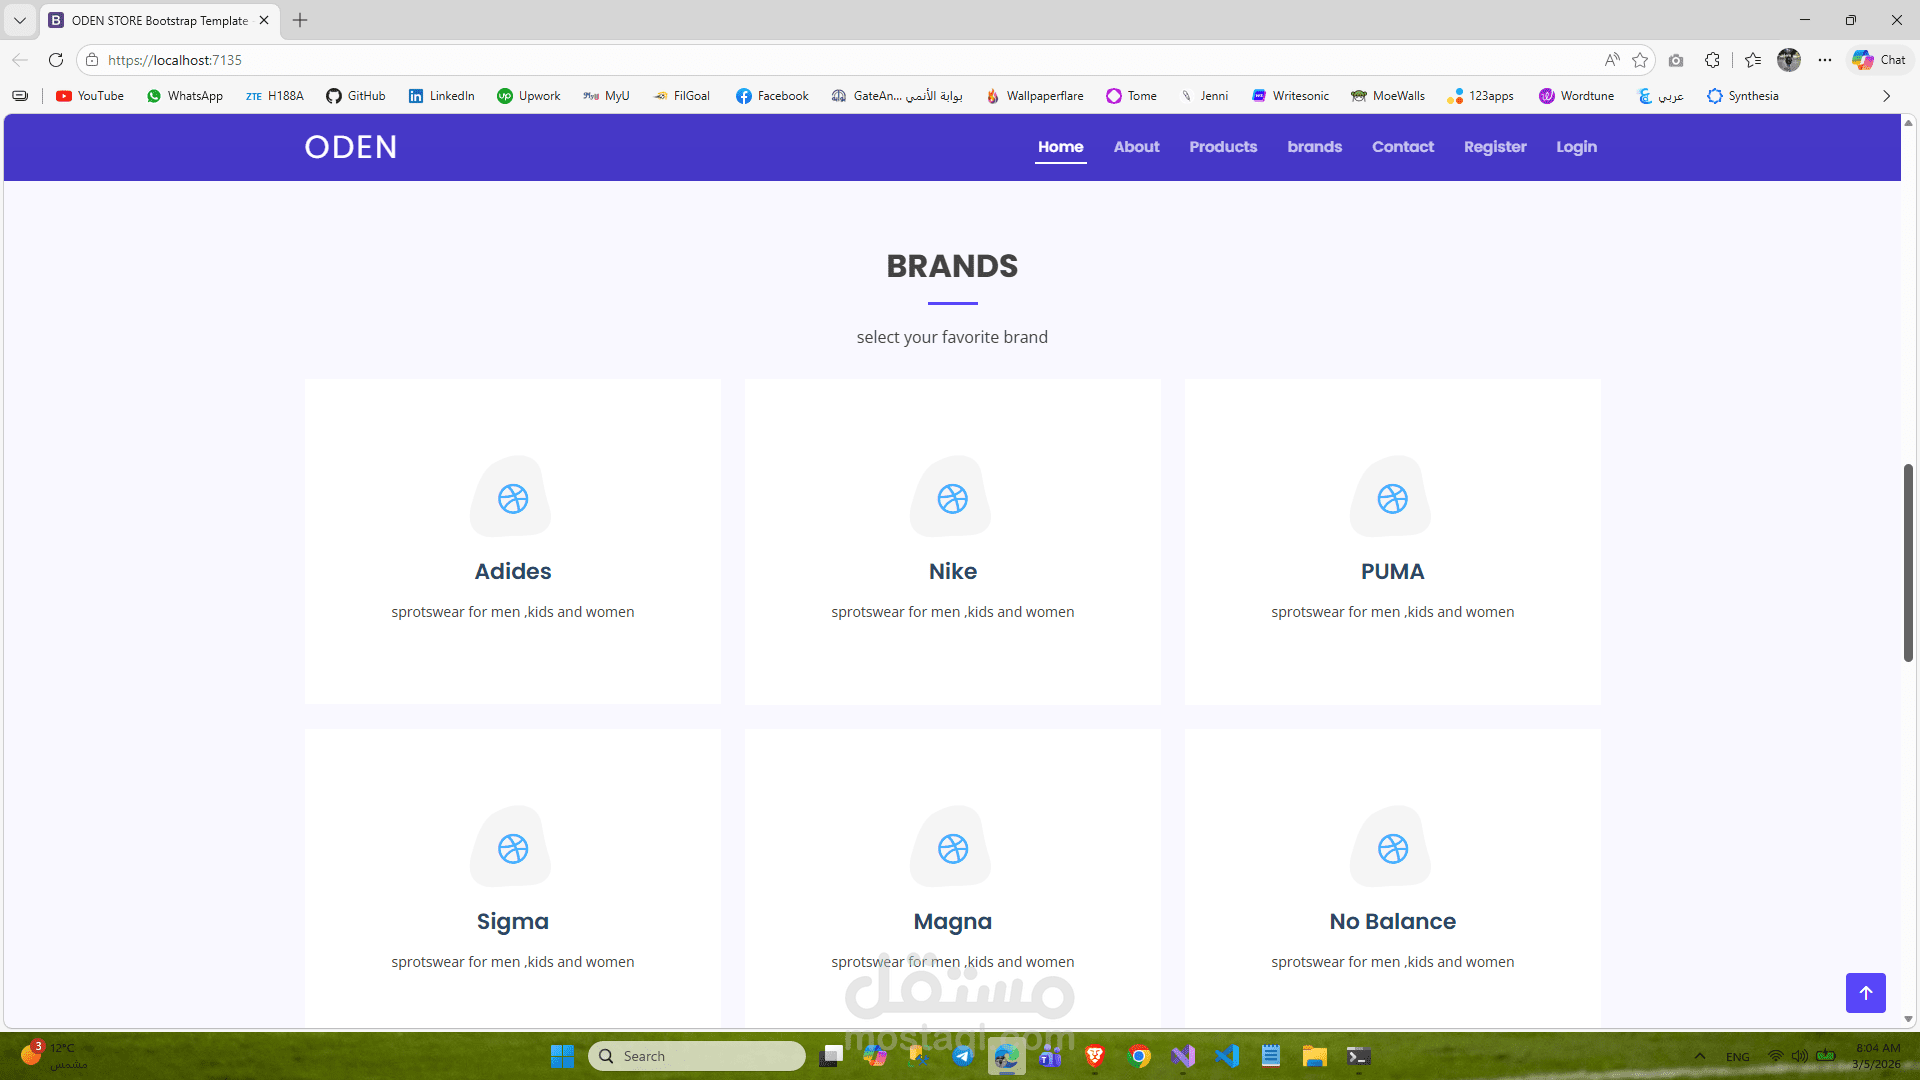Click the Adides brand dribbble icon
The width and height of the screenshot is (1920, 1080).
(512, 498)
